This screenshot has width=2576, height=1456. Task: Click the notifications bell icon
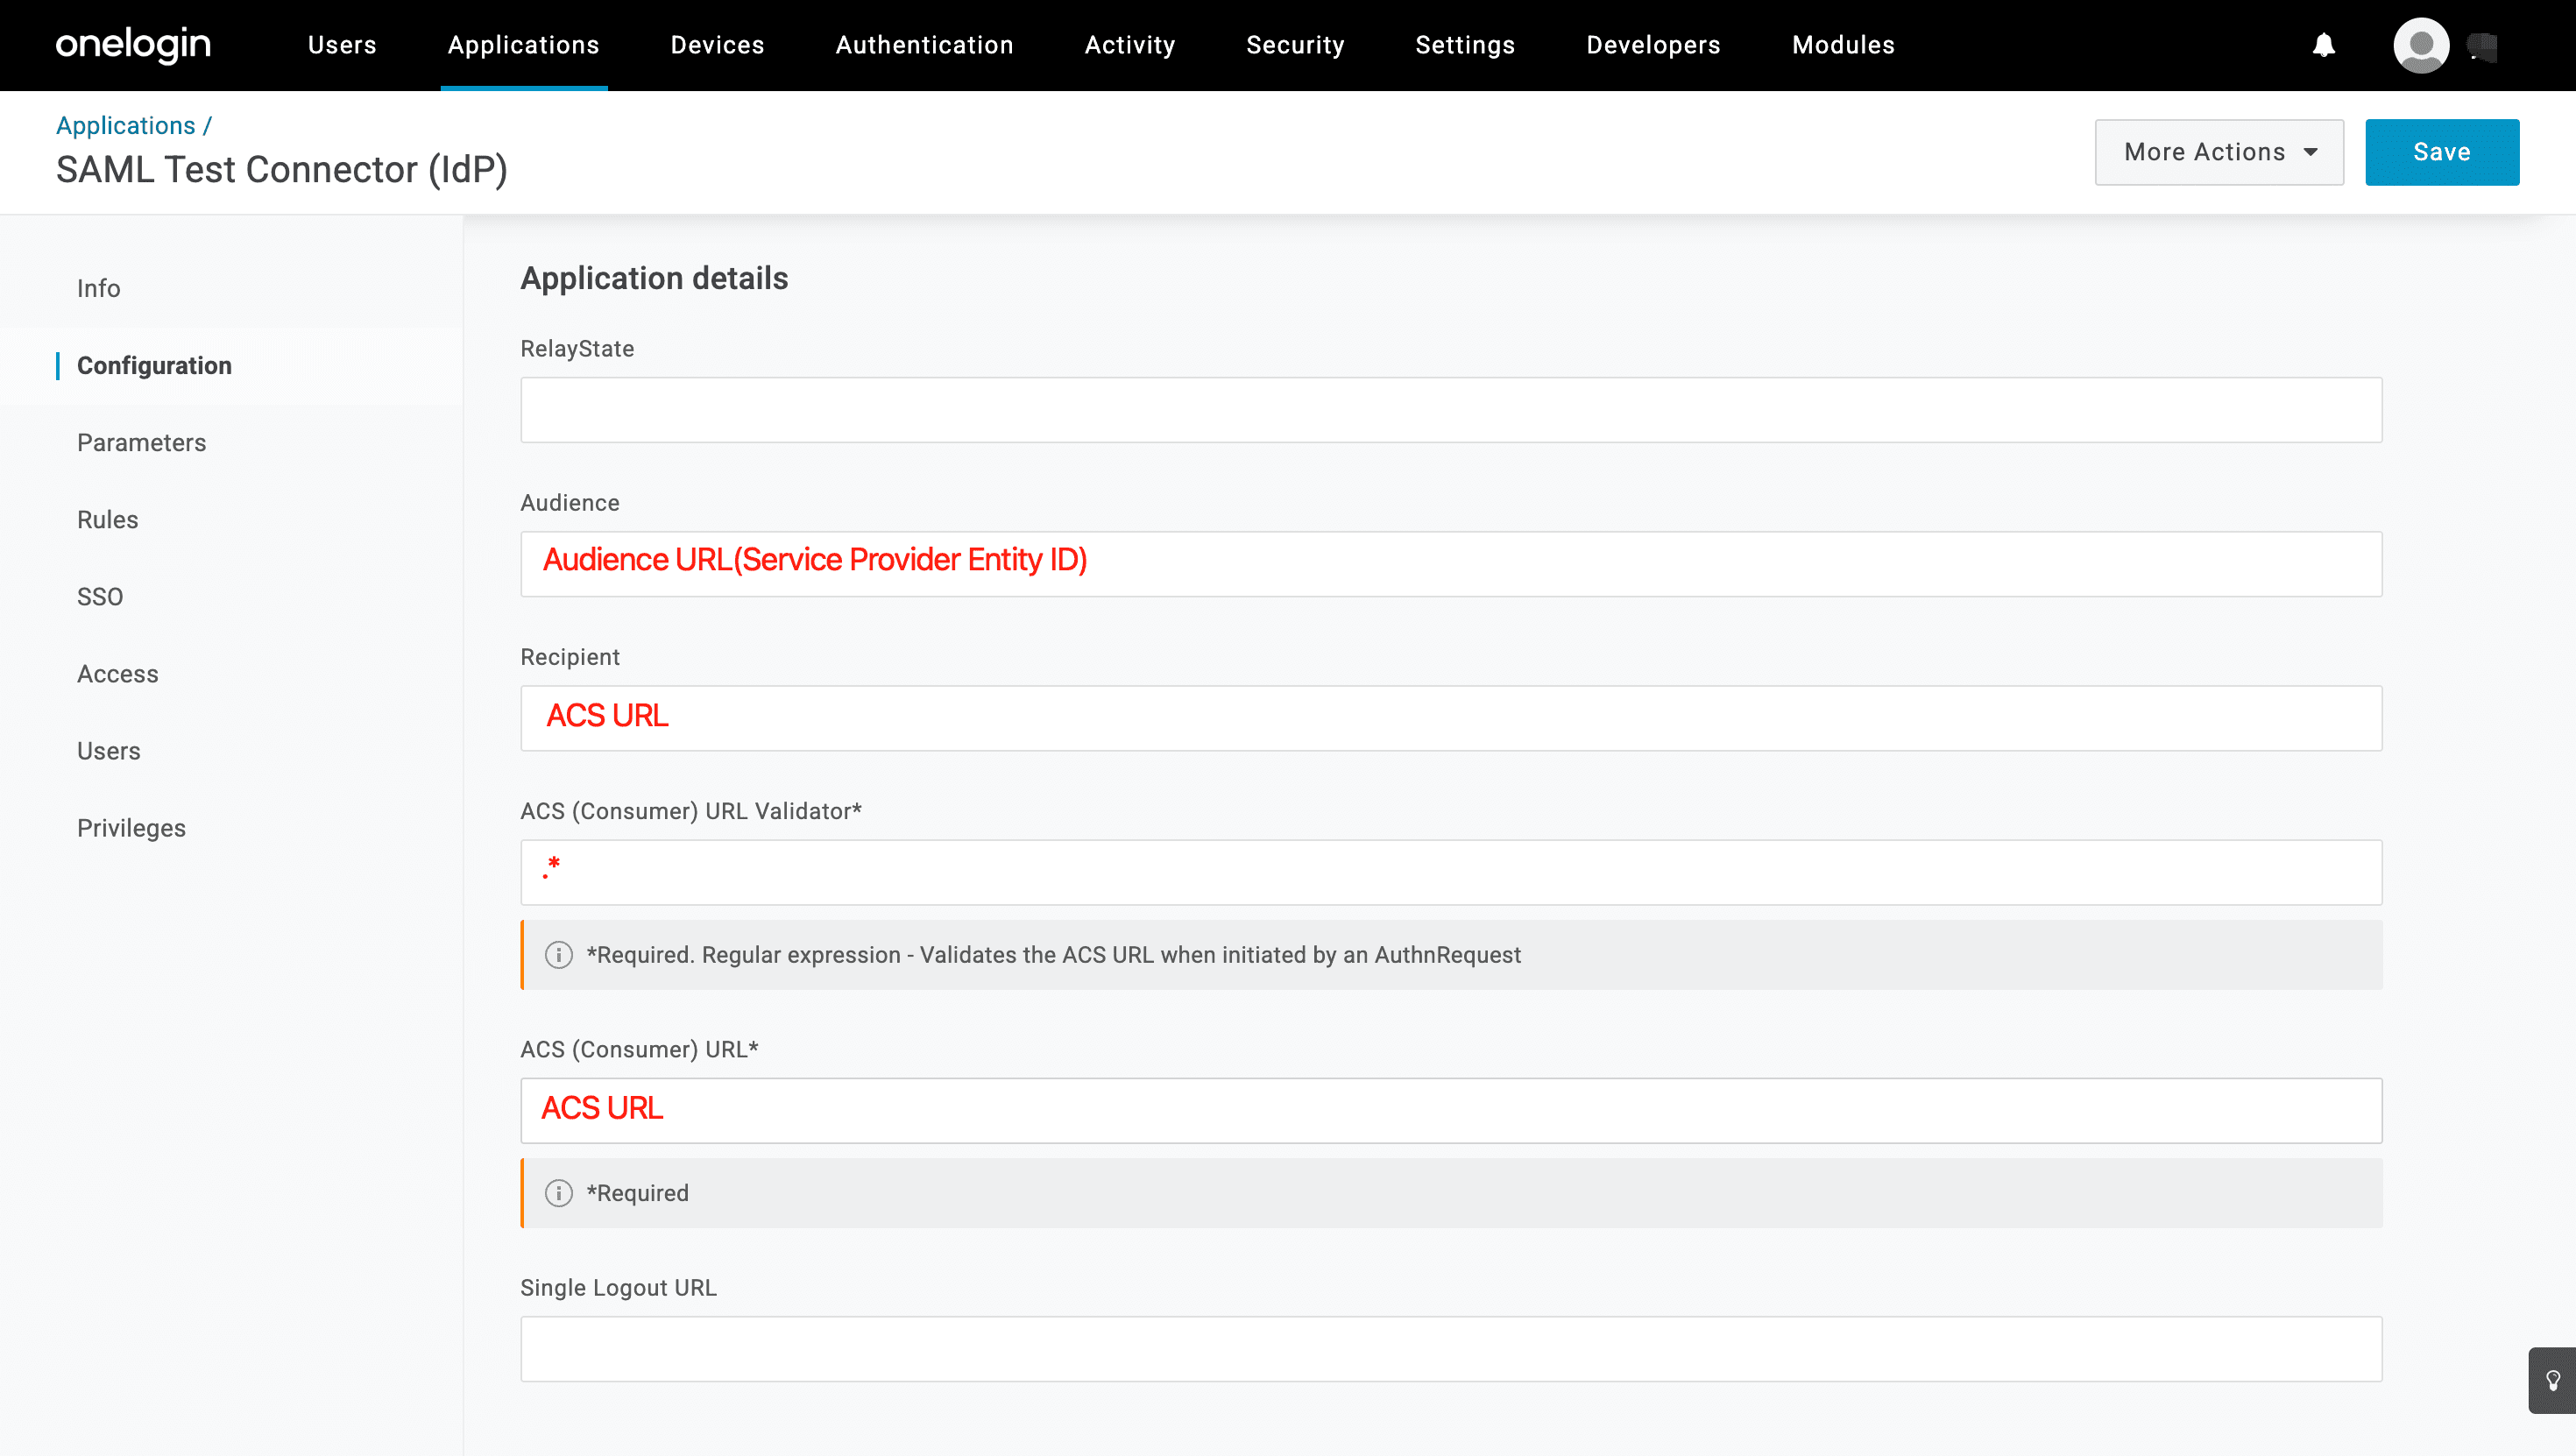[x=2323, y=45]
